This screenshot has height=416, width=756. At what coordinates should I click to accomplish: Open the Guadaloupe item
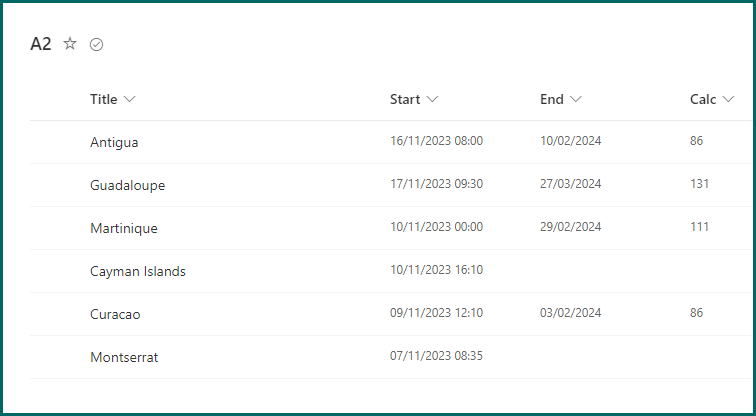click(x=127, y=185)
